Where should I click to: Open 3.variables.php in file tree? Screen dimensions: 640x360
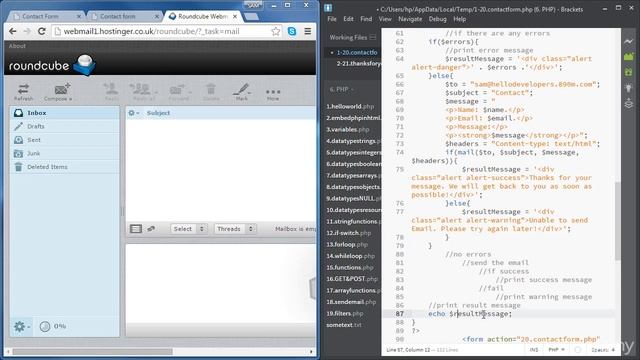coord(348,129)
